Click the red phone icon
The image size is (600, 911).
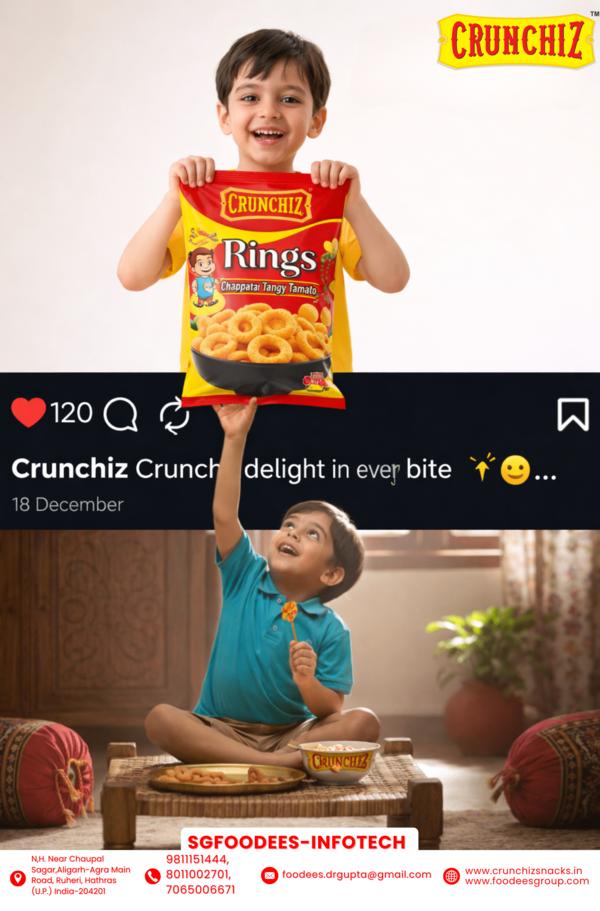[x=152, y=876]
